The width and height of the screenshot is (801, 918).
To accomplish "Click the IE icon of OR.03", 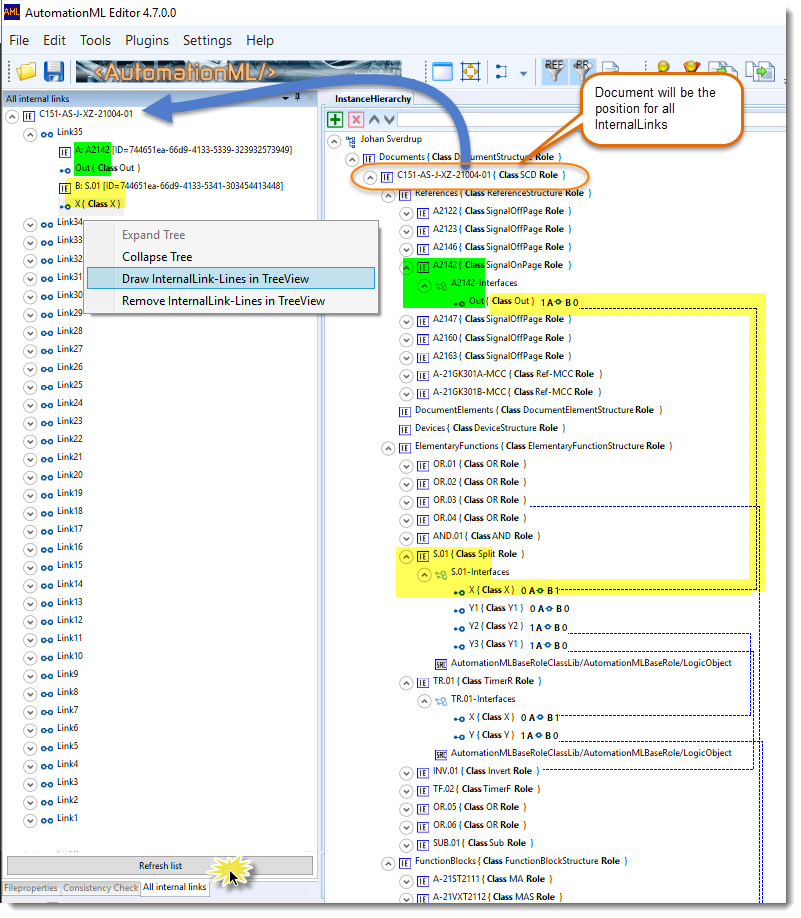I will 423,502.
